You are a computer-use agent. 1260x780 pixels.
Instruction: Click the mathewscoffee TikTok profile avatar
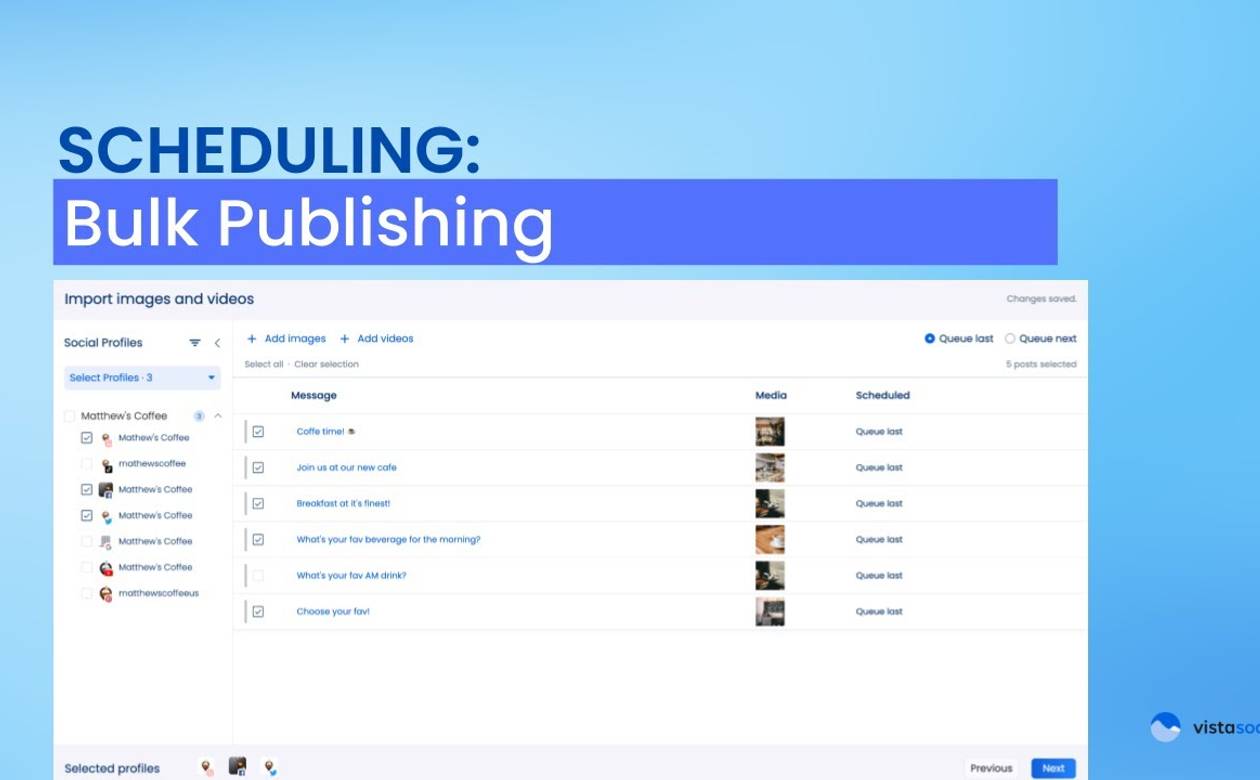106,464
